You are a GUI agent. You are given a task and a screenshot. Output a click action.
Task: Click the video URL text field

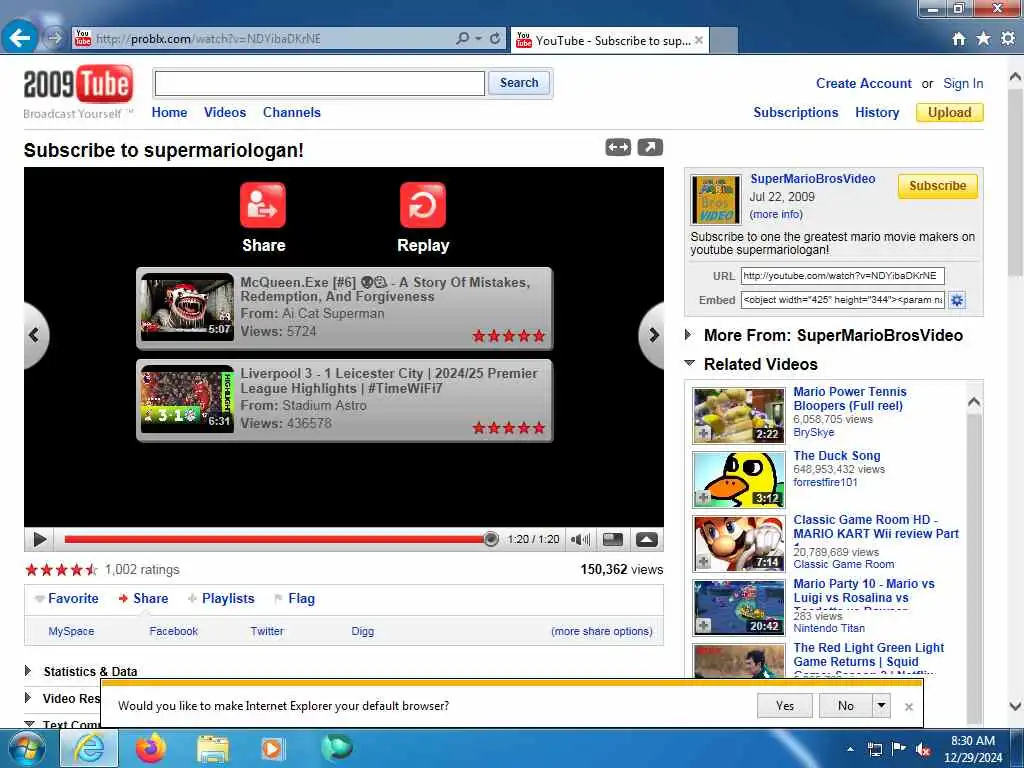pos(842,276)
